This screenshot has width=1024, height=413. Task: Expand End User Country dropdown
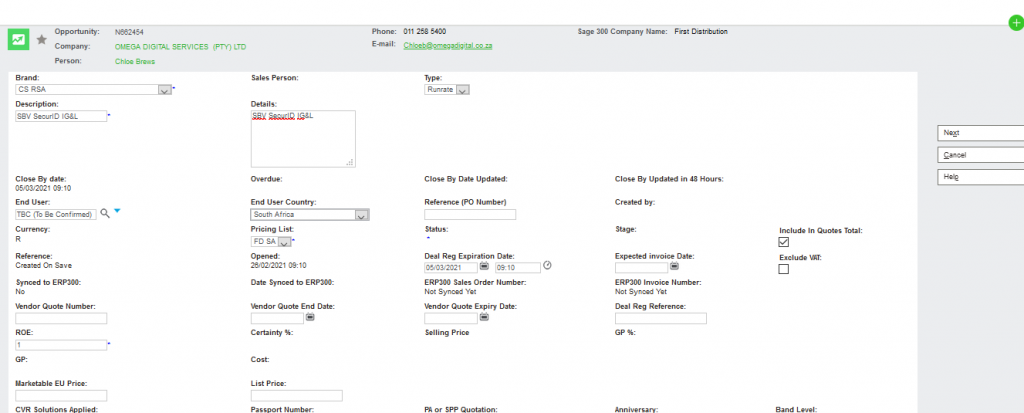[362, 214]
